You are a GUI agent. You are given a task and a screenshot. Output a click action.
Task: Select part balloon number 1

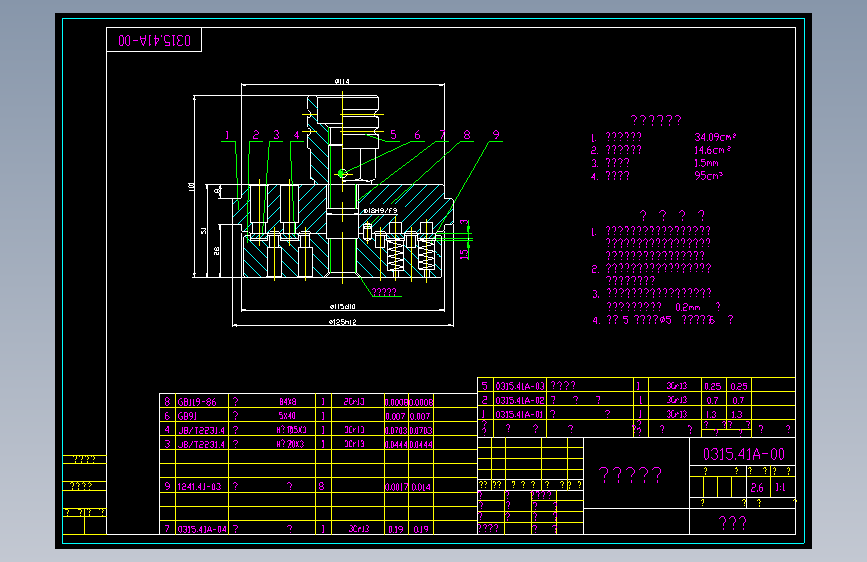(x=227, y=135)
